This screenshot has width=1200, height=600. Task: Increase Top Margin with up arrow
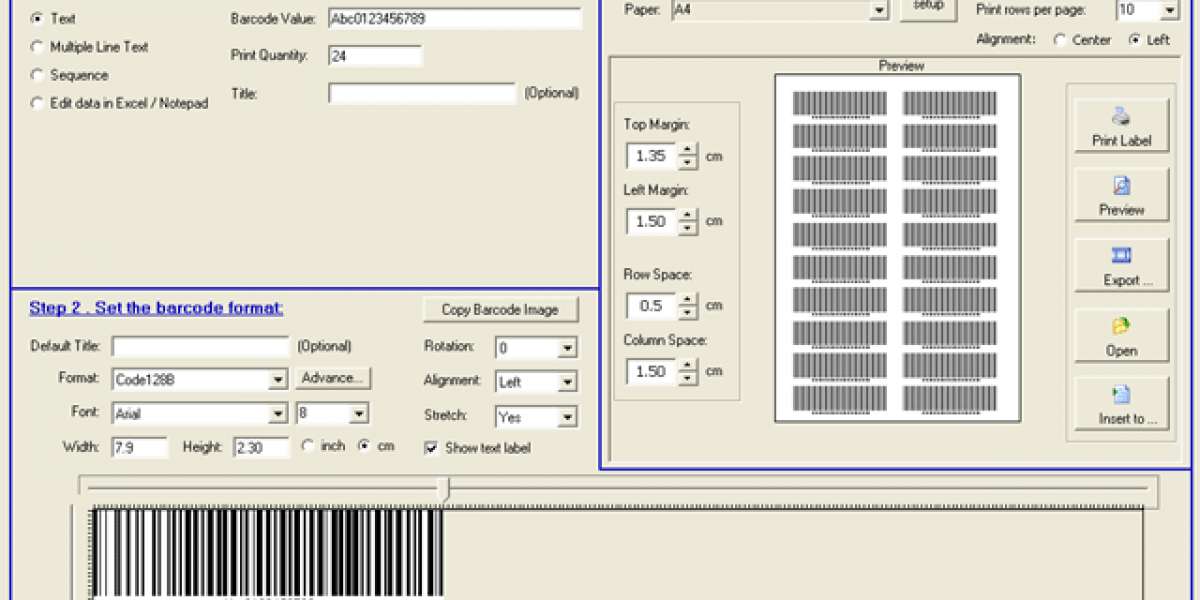(688, 150)
